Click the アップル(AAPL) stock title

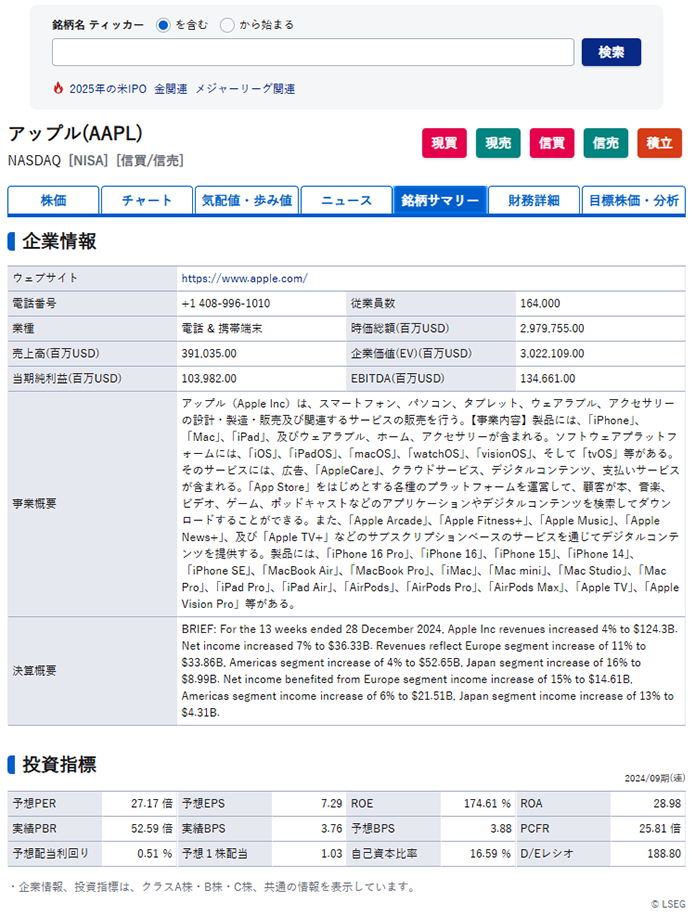(x=75, y=133)
